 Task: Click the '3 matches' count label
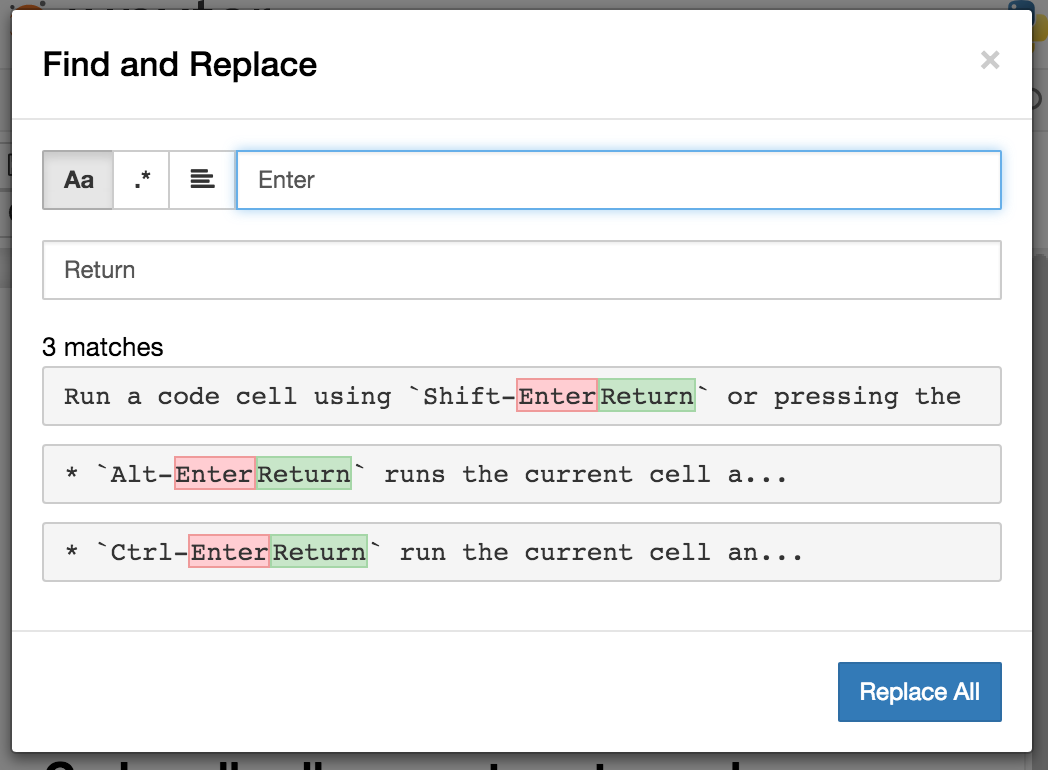tap(102, 347)
